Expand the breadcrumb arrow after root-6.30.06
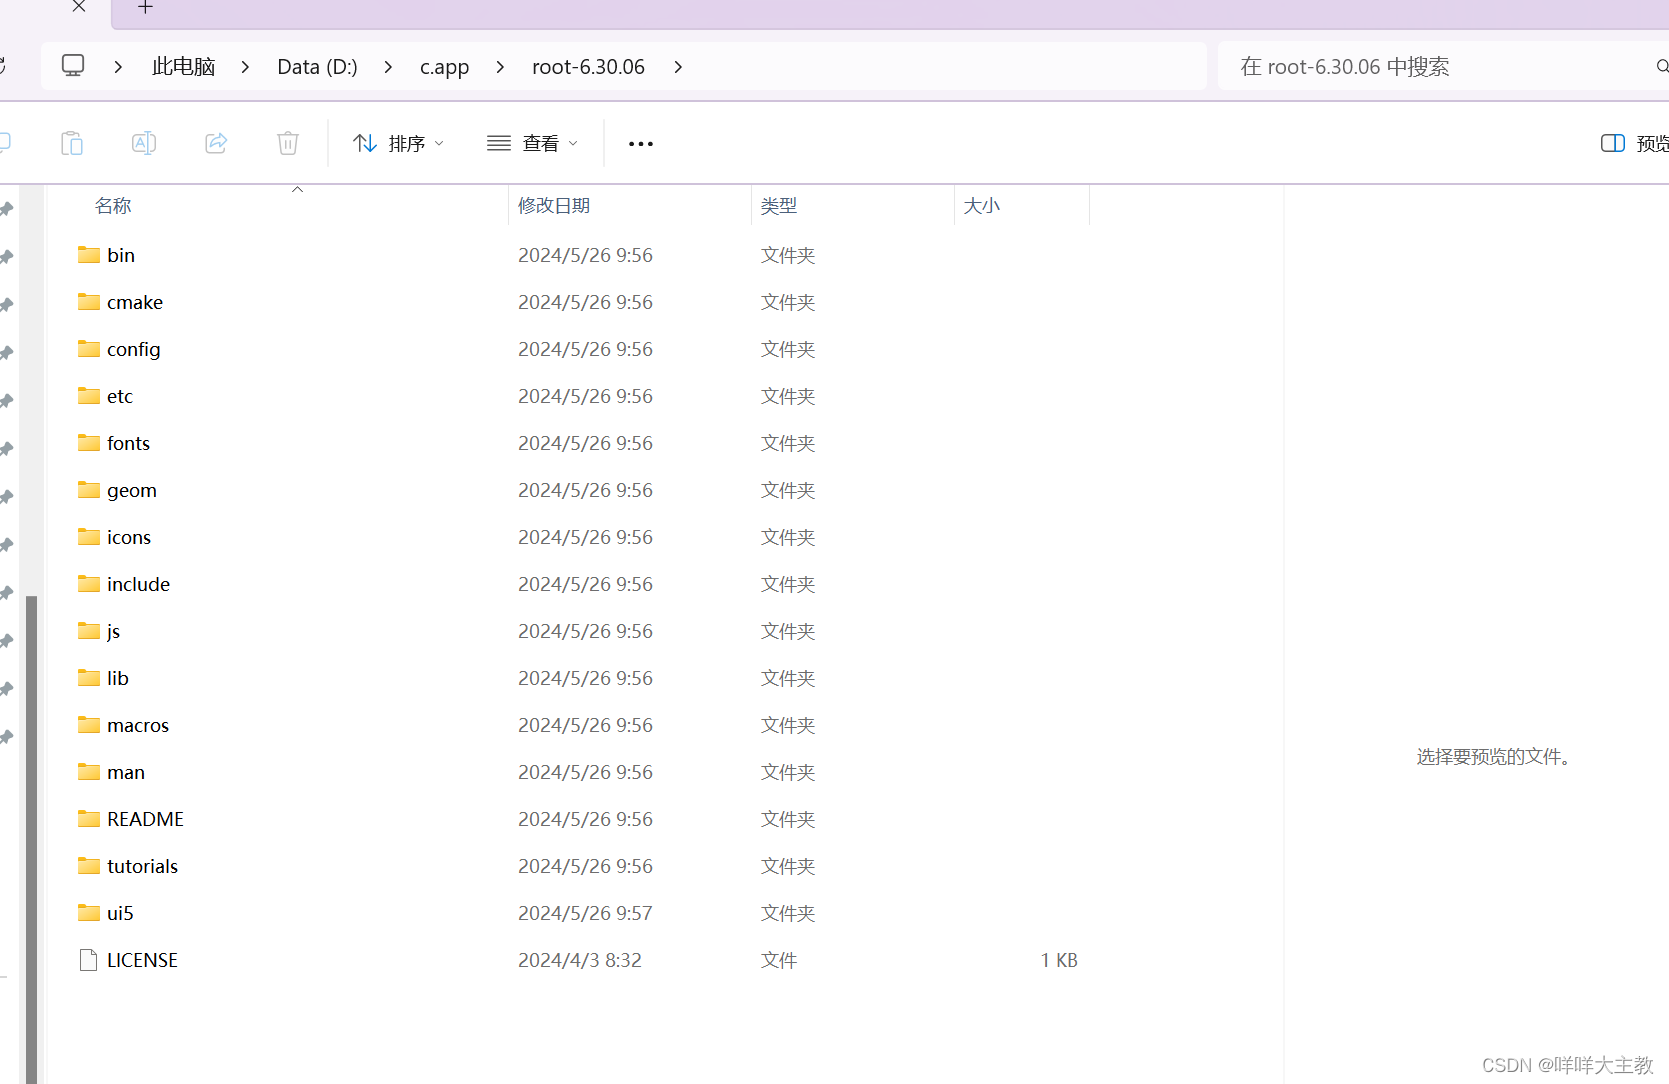This screenshot has height=1084, width=1669. [x=677, y=66]
